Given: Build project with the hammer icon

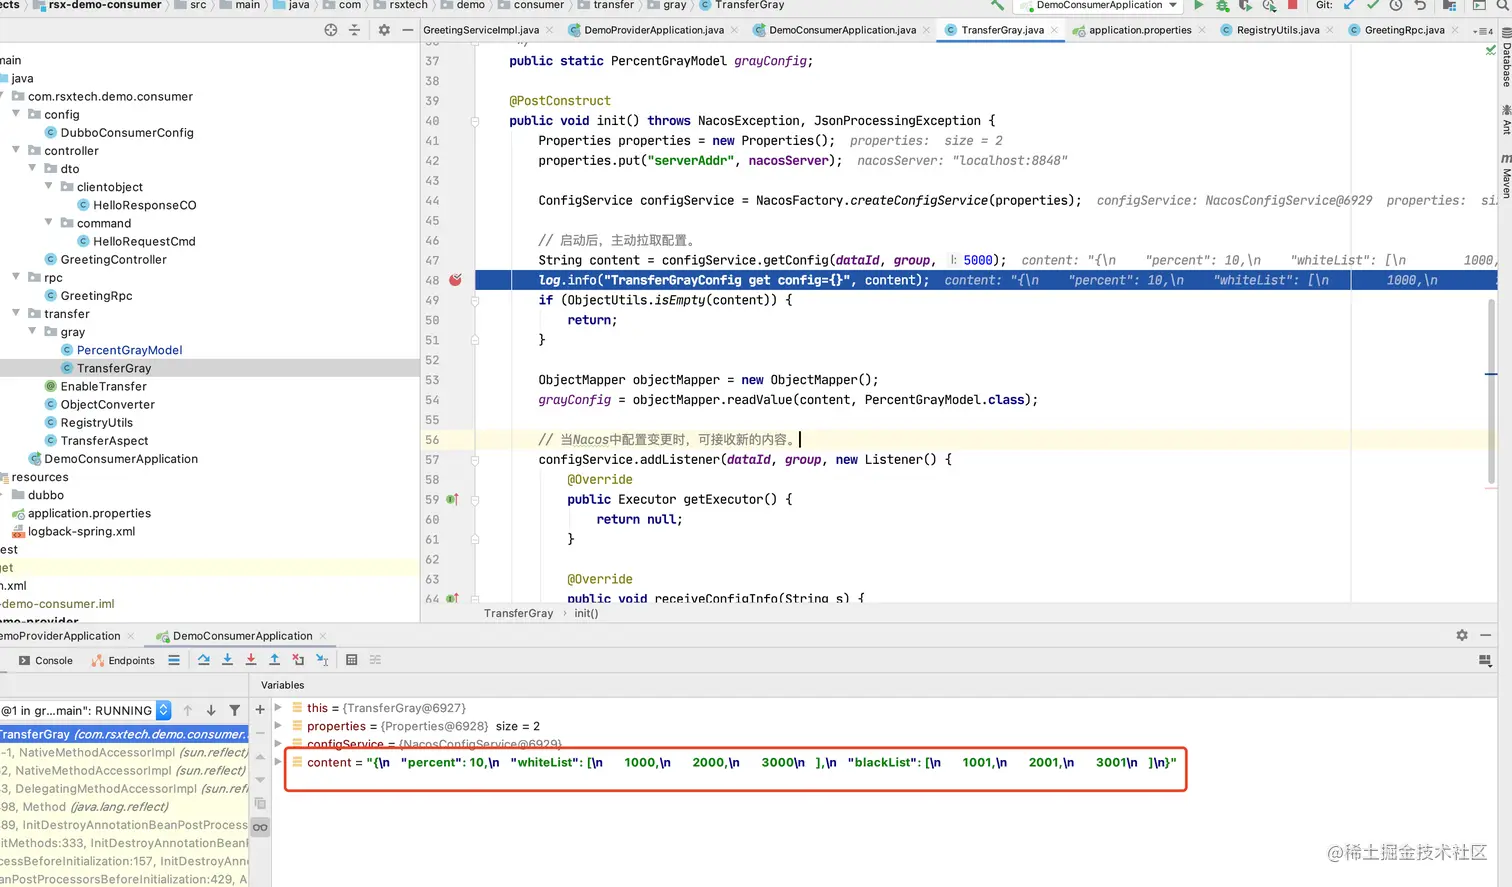Looking at the screenshot, I should (x=997, y=5).
